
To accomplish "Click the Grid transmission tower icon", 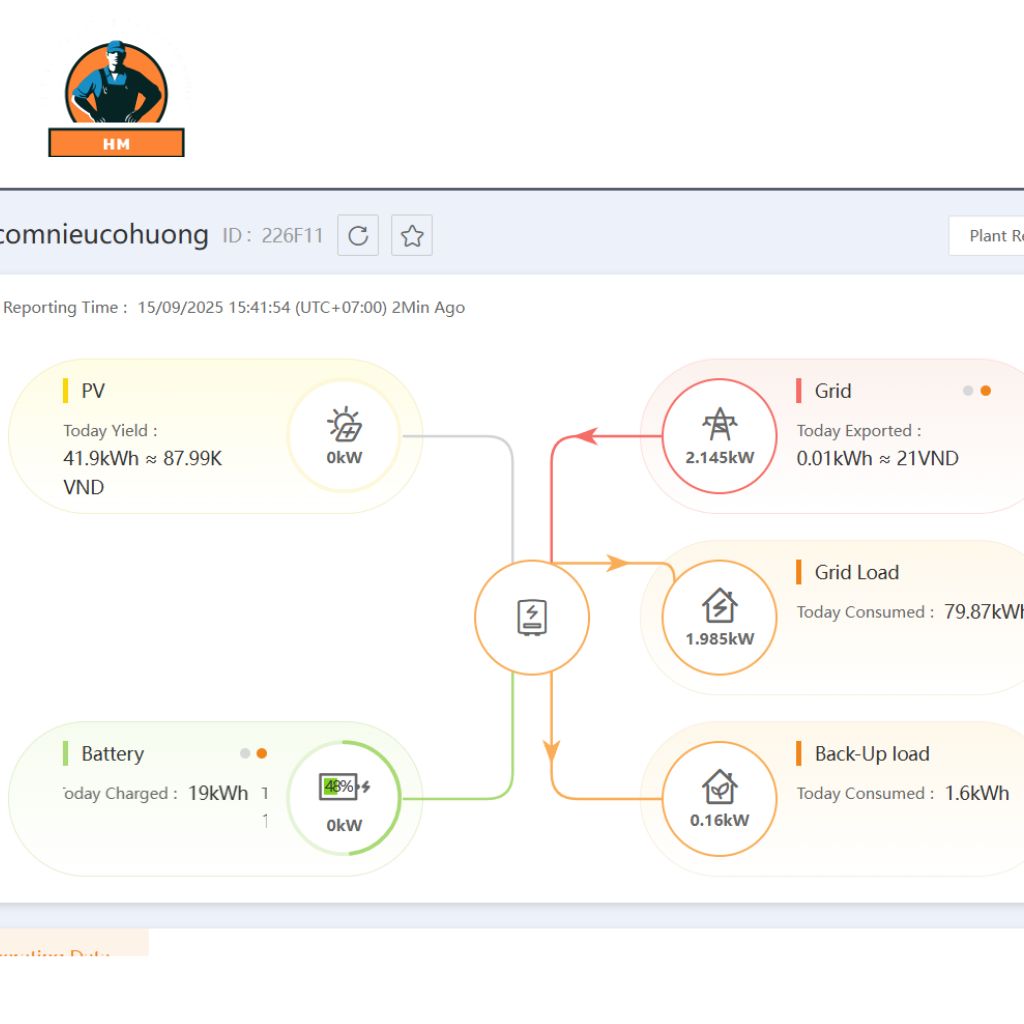I will click(x=719, y=424).
